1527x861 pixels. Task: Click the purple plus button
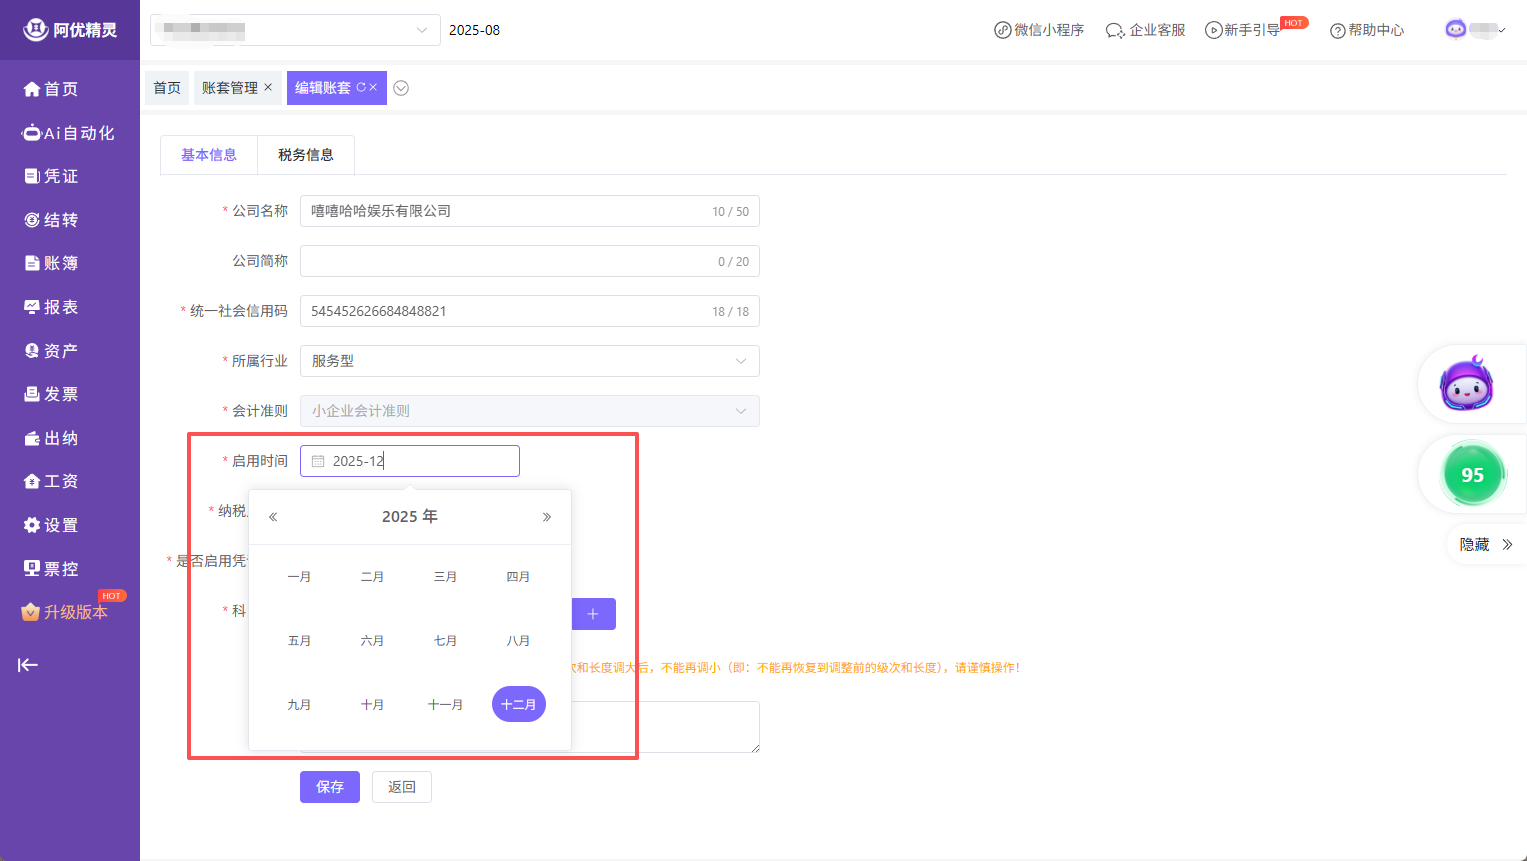[593, 614]
